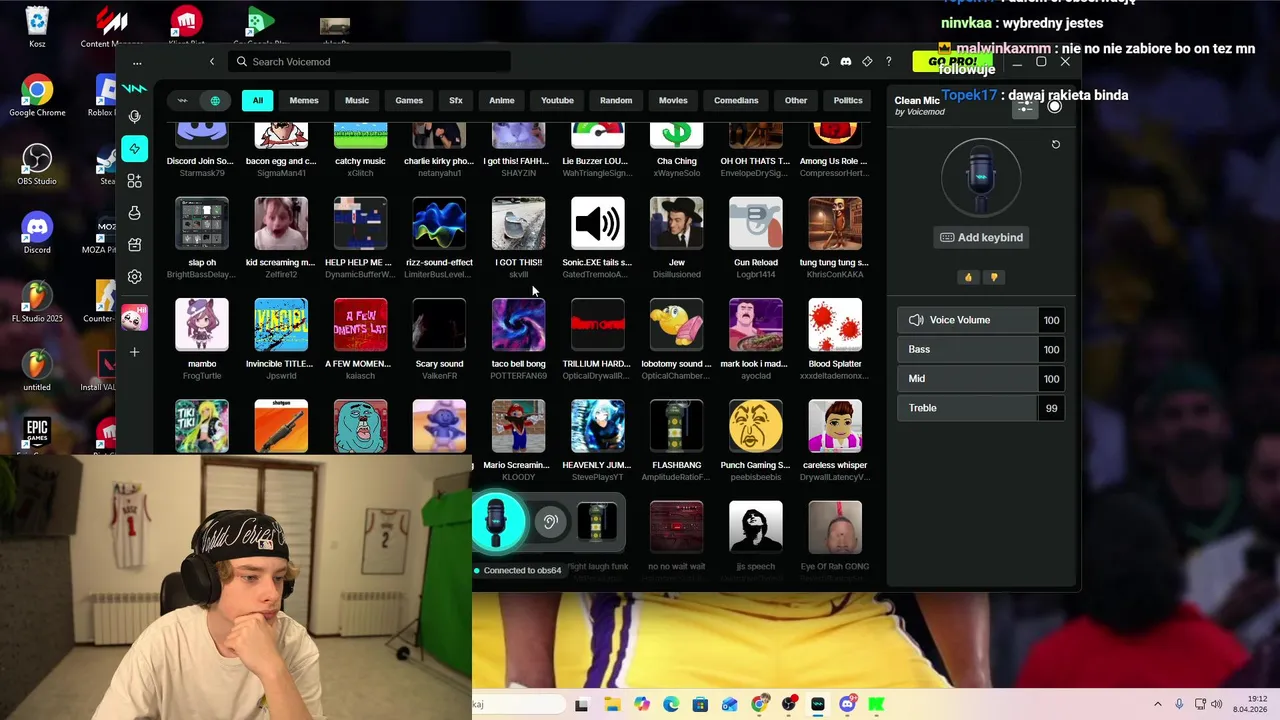1280x720 pixels.
Task: Open the notifications bell icon
Action: pos(824,62)
